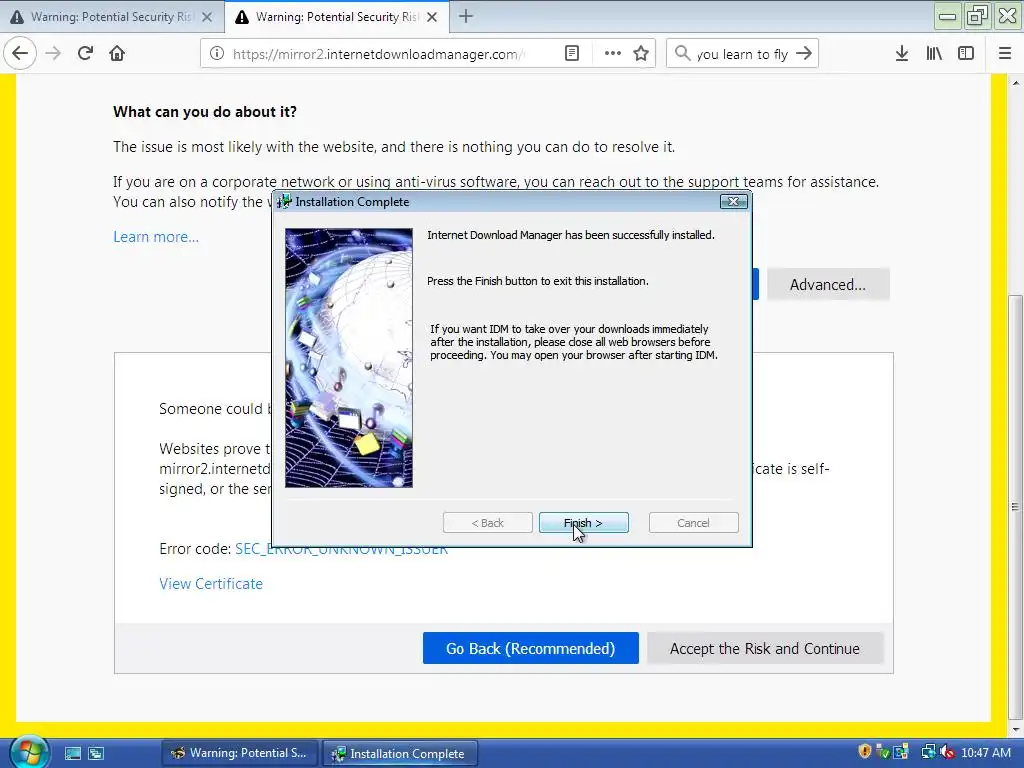Activate Installation Complete taskbar button
The width and height of the screenshot is (1024, 768).
point(400,753)
